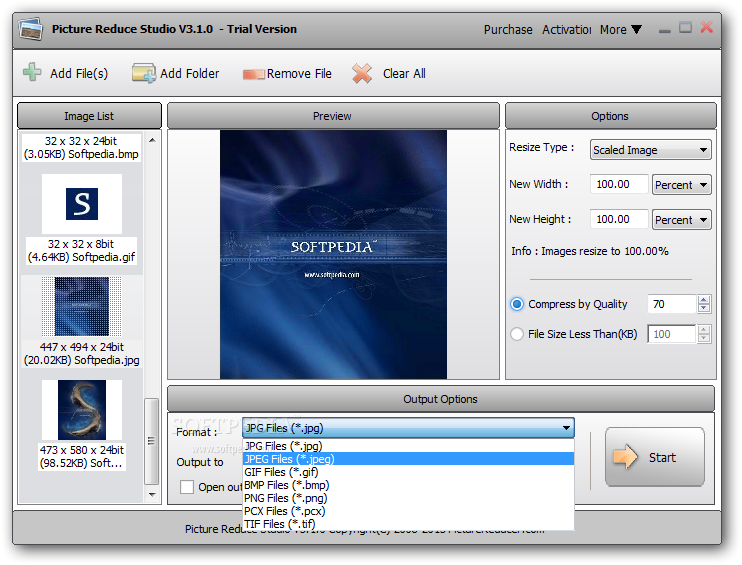The width and height of the screenshot is (742, 565).
Task: Click the (3.05KB) Softpedia.bmp label
Action: click(x=81, y=154)
